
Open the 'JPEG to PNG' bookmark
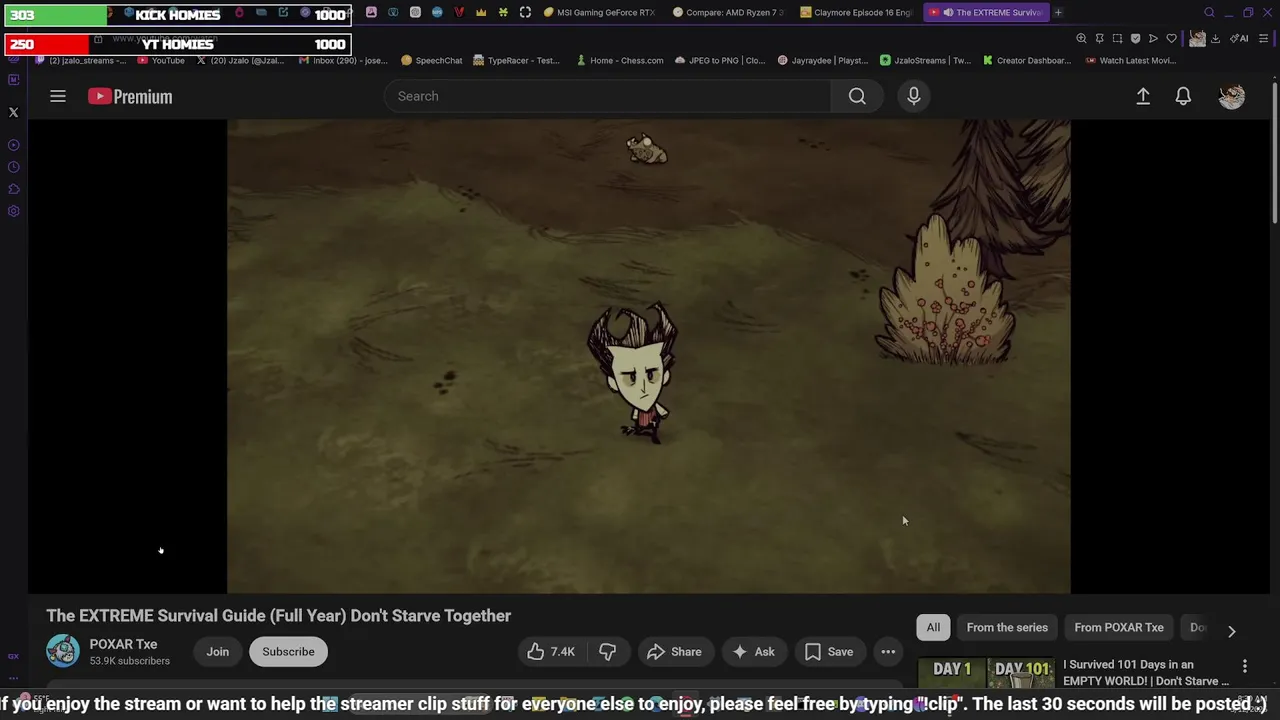[x=720, y=60]
